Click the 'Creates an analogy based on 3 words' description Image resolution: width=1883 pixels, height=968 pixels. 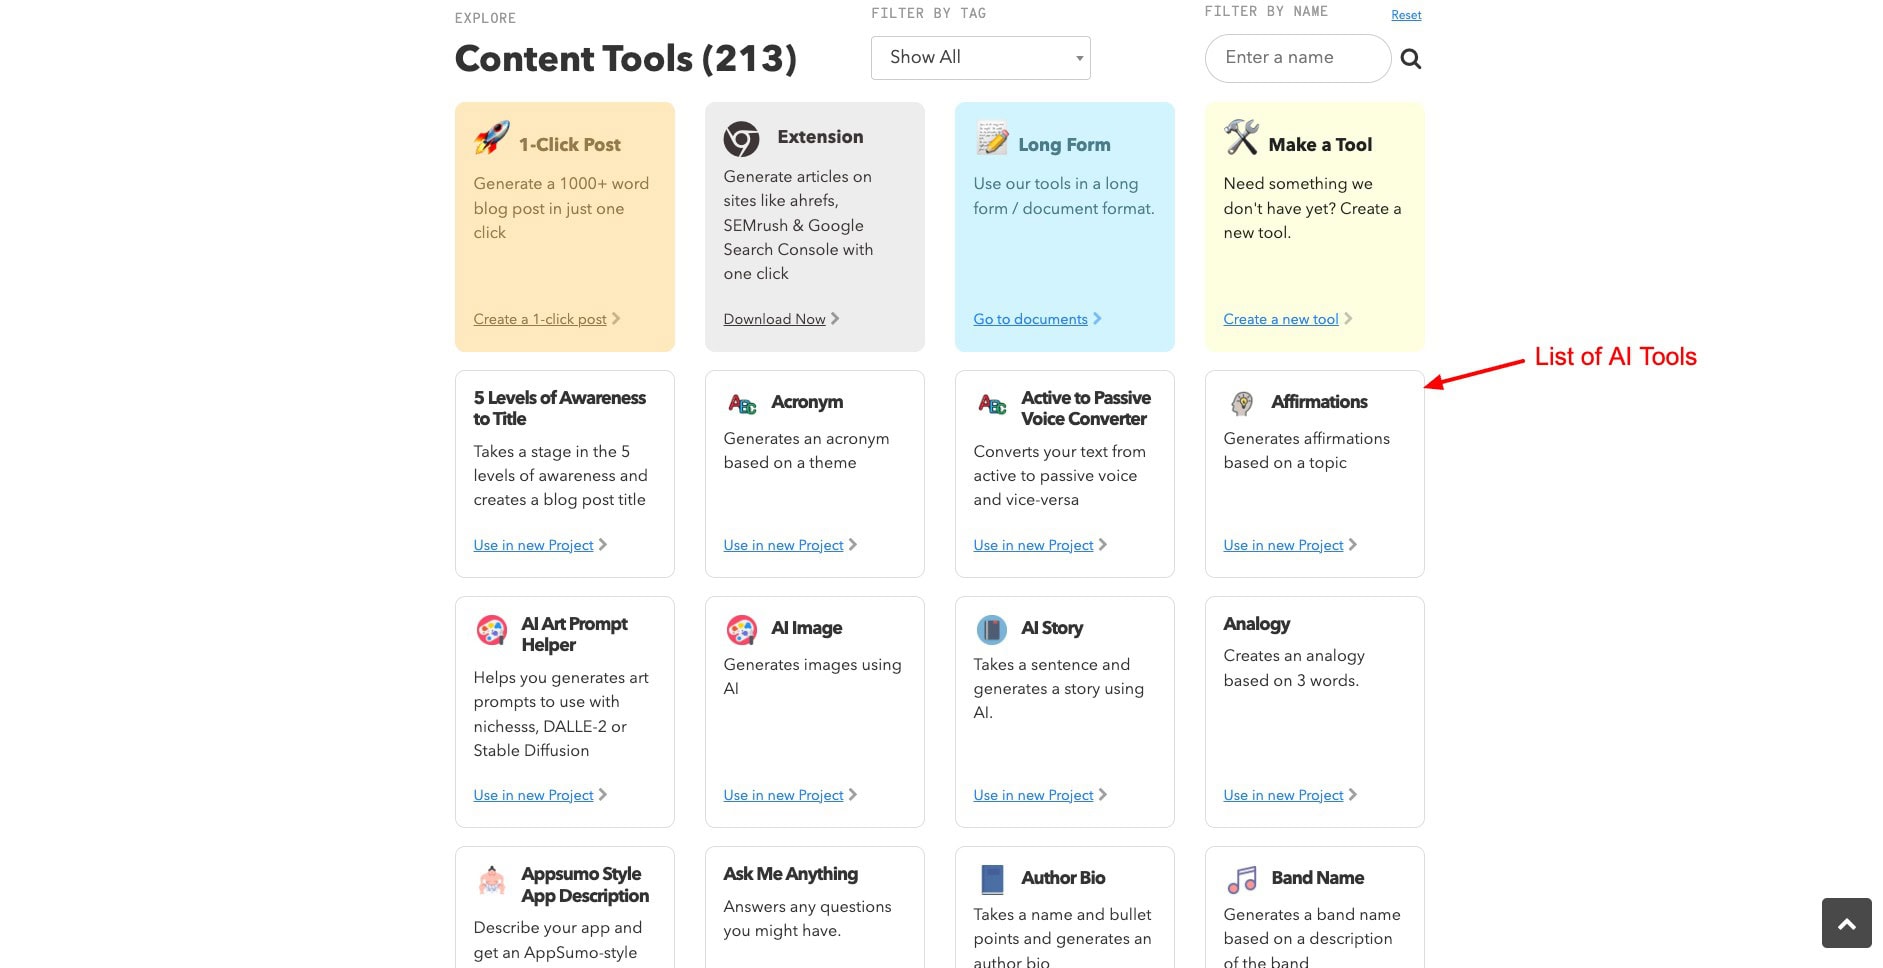1294,668
